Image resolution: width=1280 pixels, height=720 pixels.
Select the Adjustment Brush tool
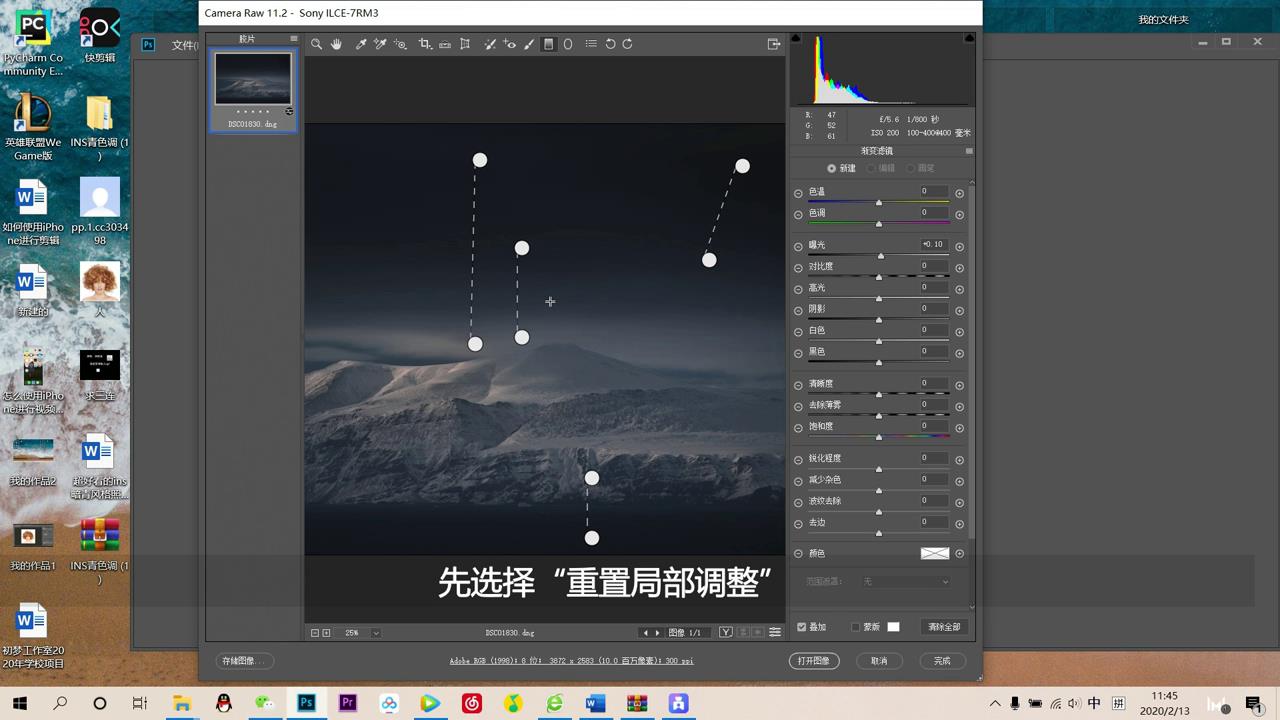pyautogui.click(x=528, y=44)
